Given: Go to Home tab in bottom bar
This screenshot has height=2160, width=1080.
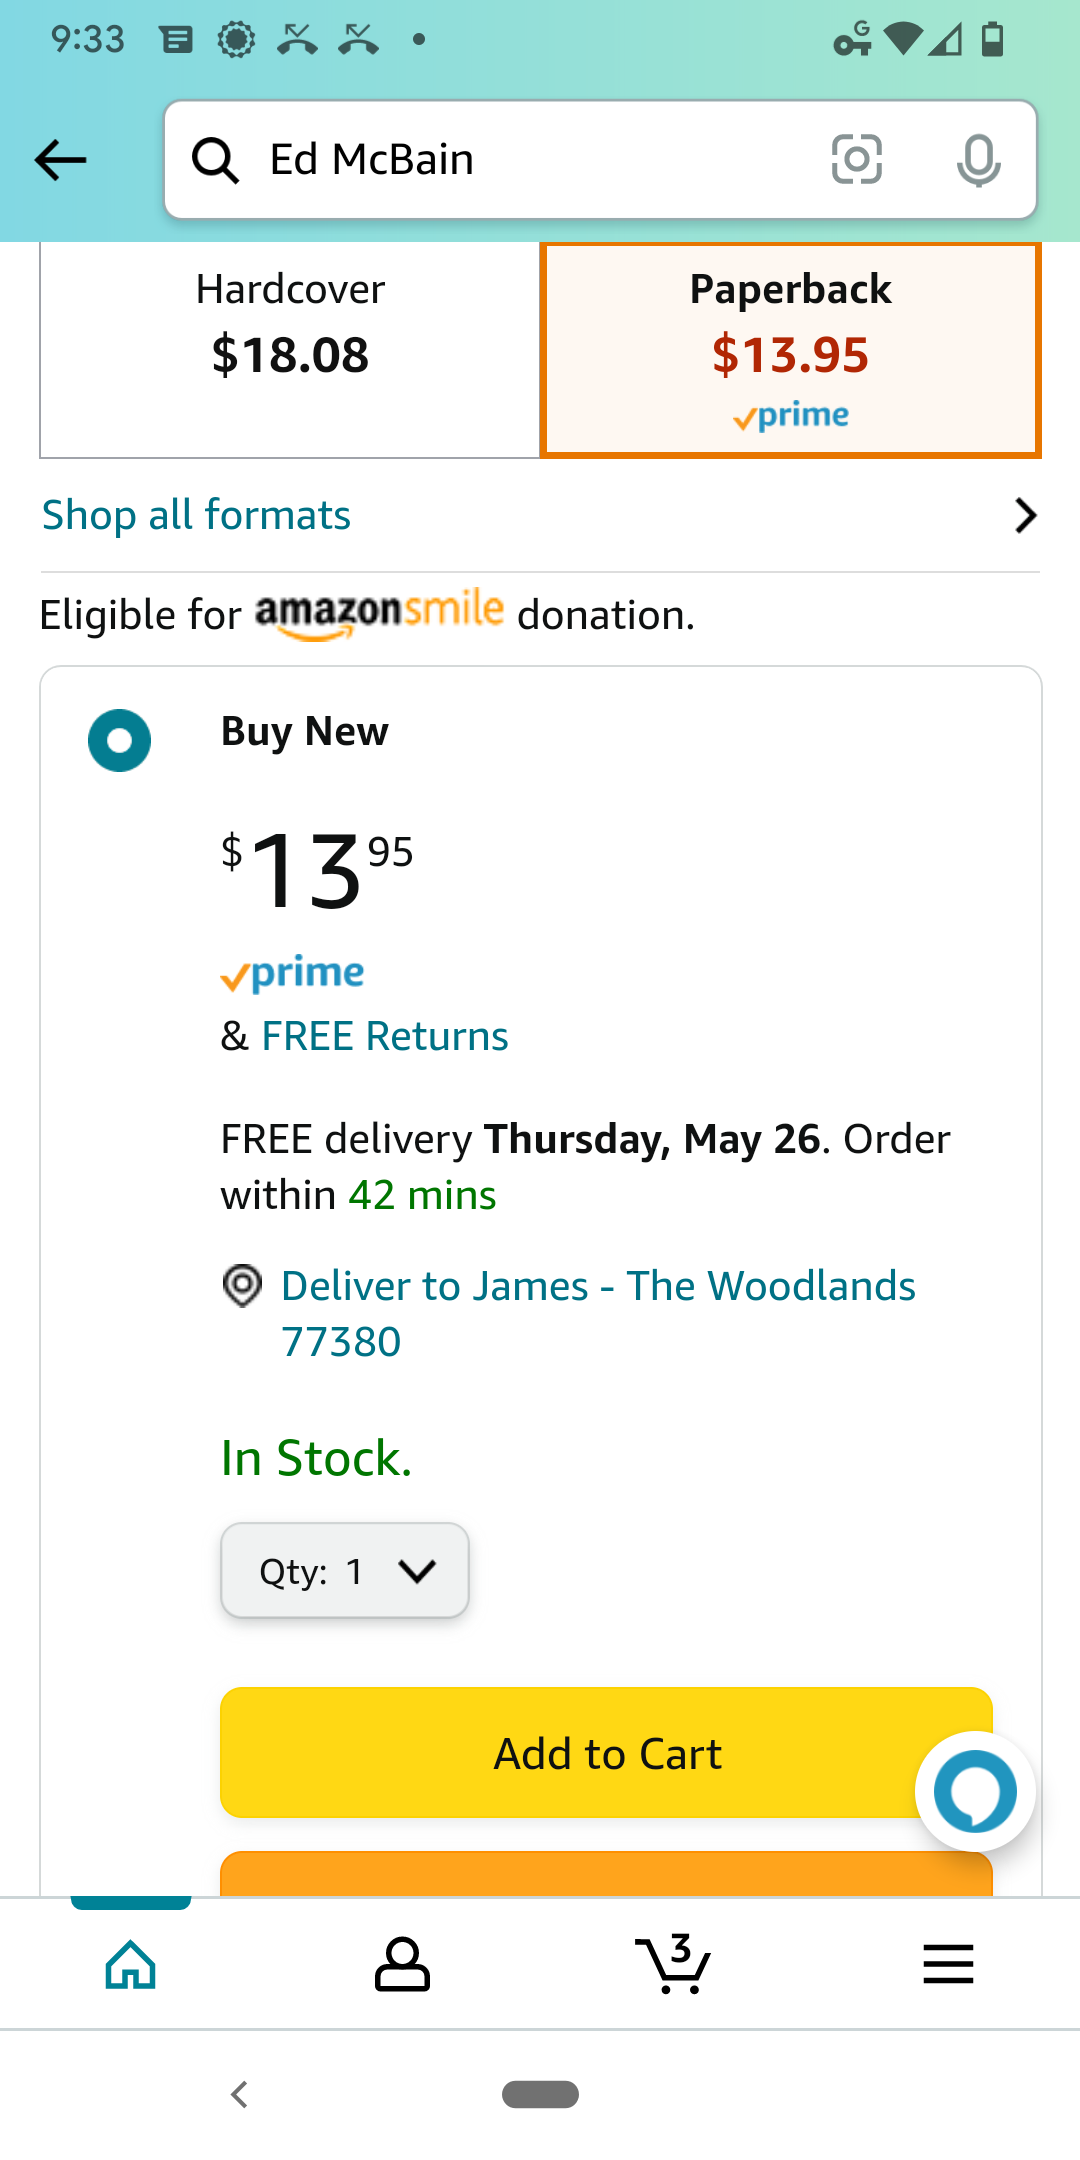Looking at the screenshot, I should (x=131, y=1965).
